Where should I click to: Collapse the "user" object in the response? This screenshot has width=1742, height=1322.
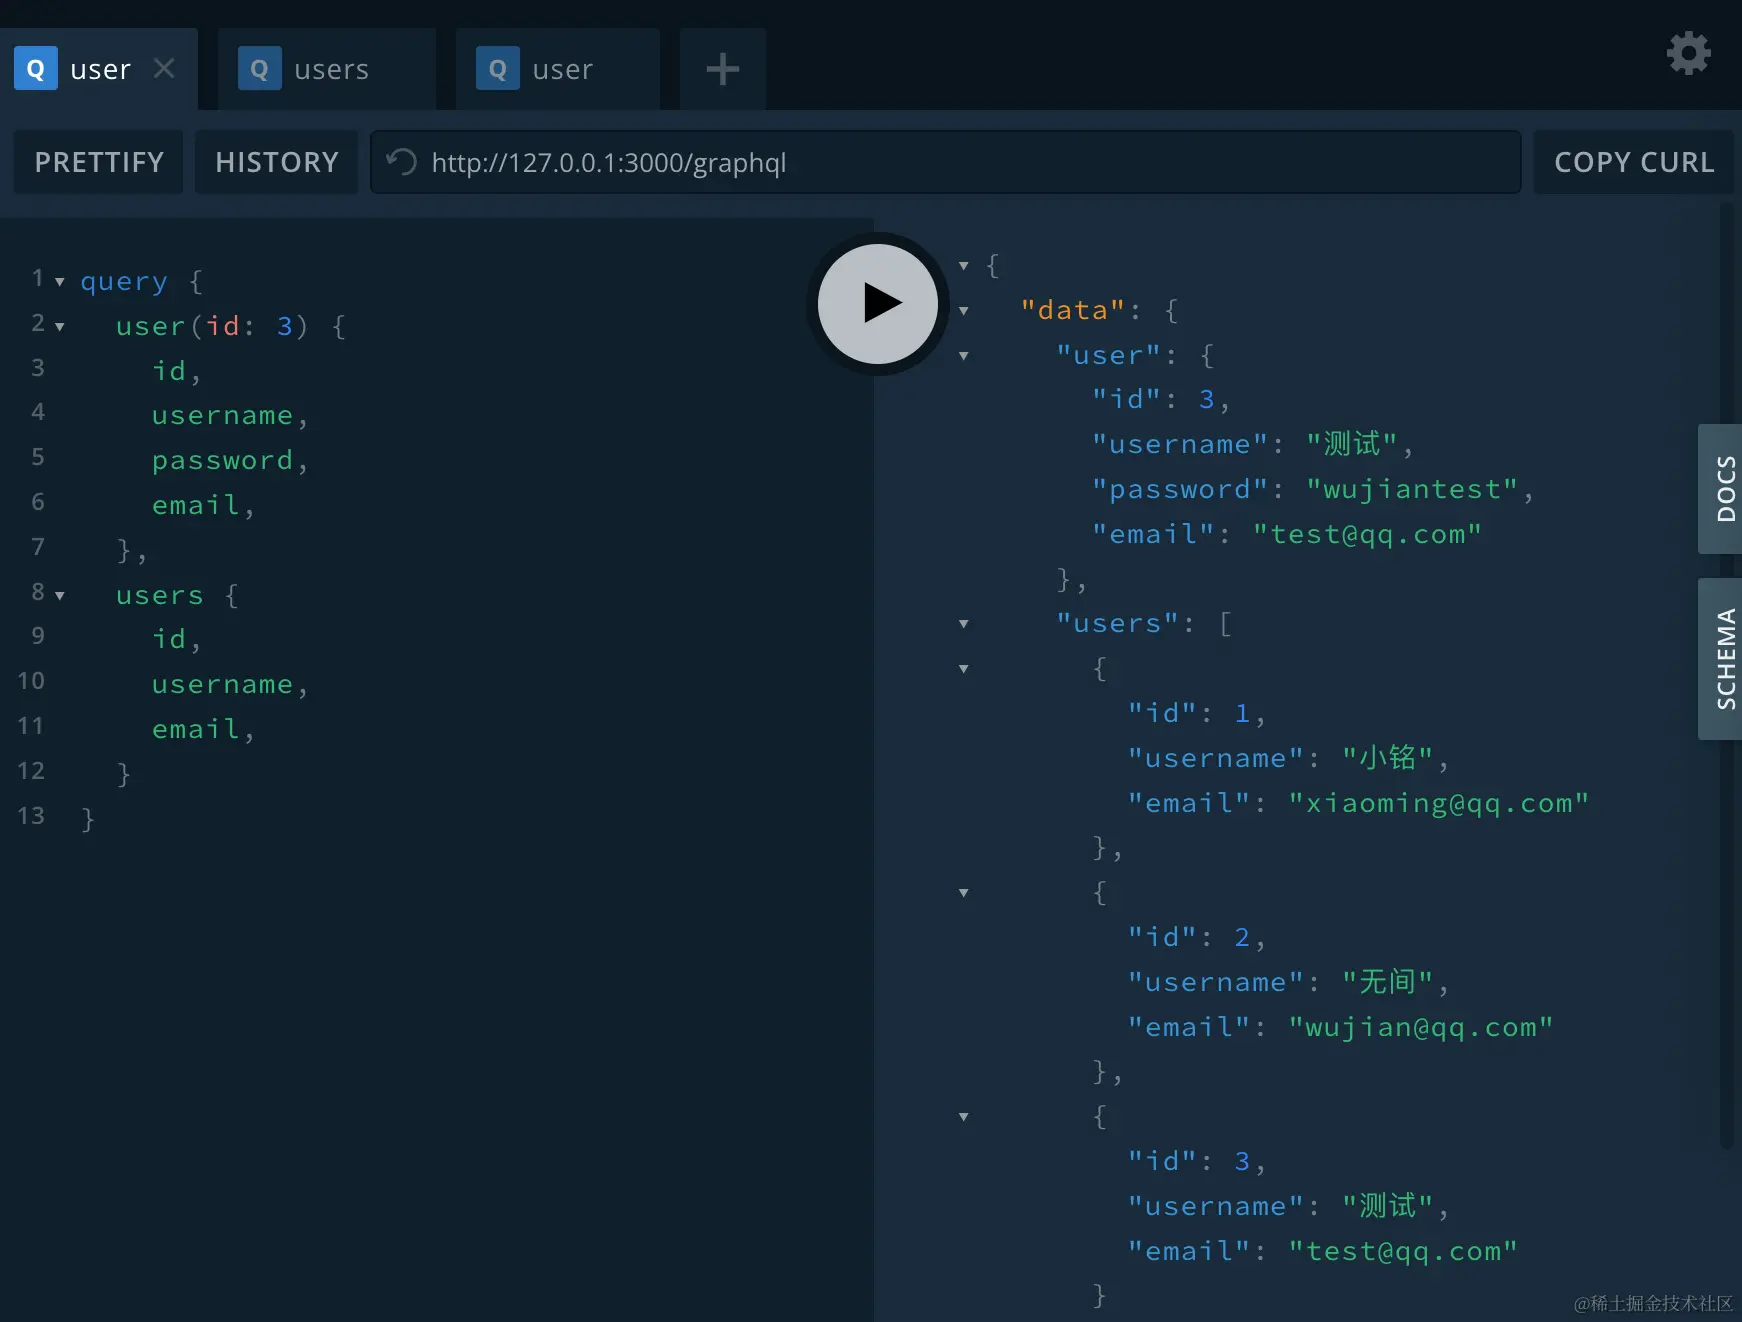click(x=964, y=356)
